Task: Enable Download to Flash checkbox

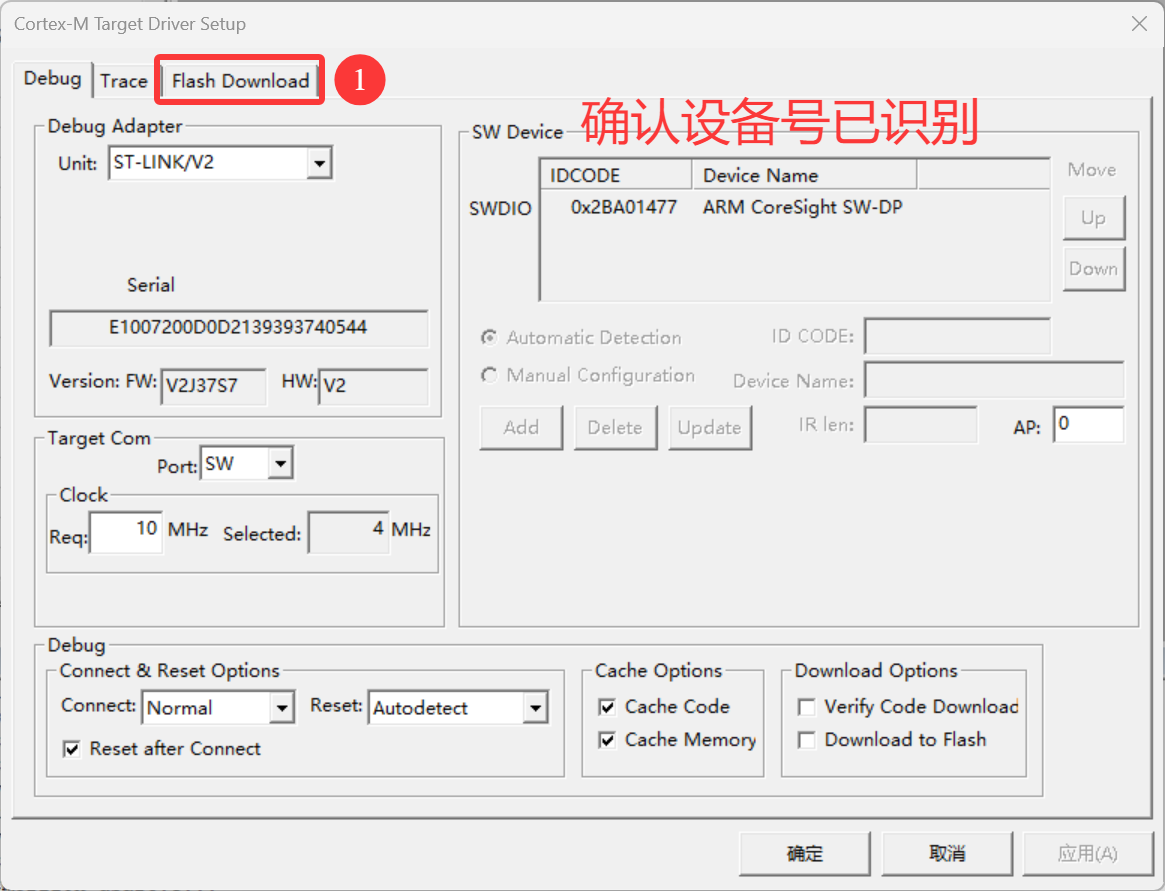Action: [806, 740]
